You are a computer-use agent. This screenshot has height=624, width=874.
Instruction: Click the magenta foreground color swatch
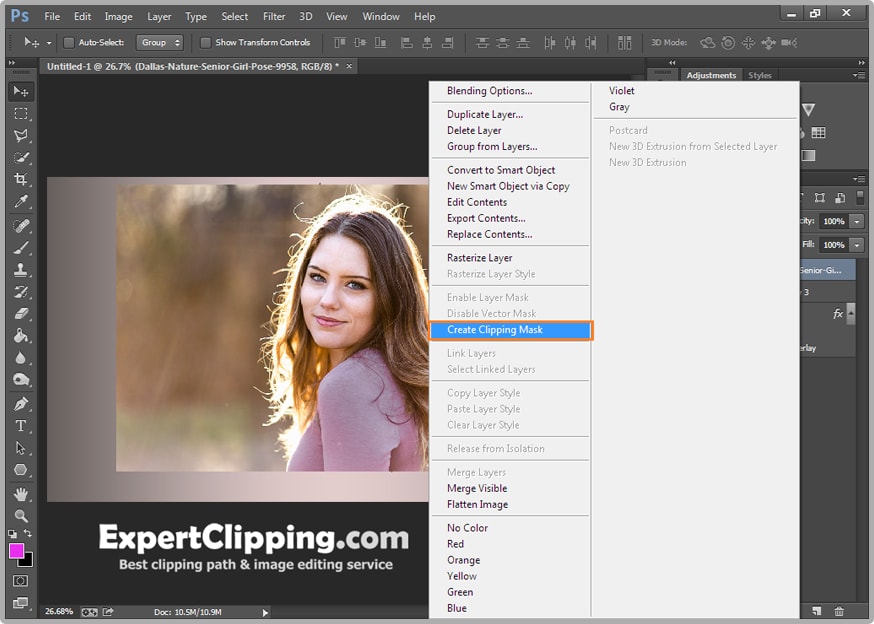pyautogui.click(x=17, y=551)
